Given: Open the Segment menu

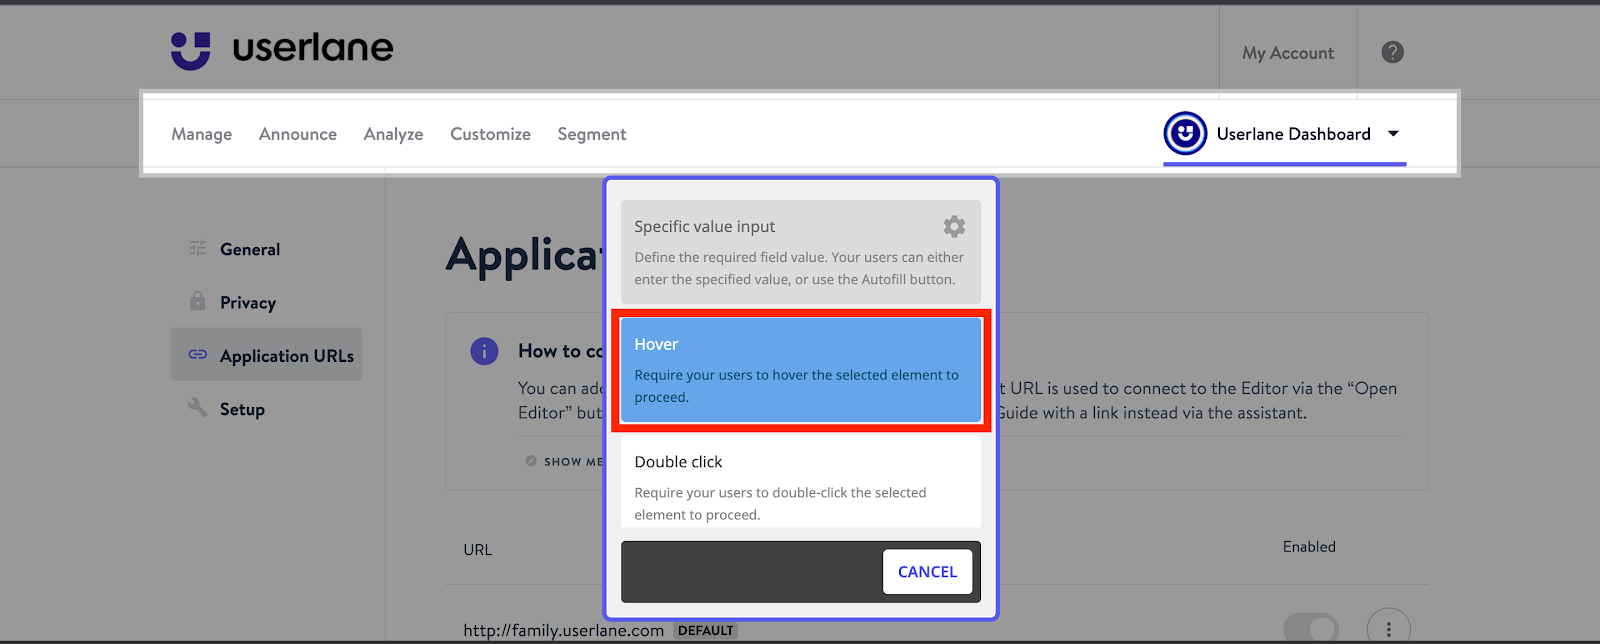Looking at the screenshot, I should click(x=592, y=134).
